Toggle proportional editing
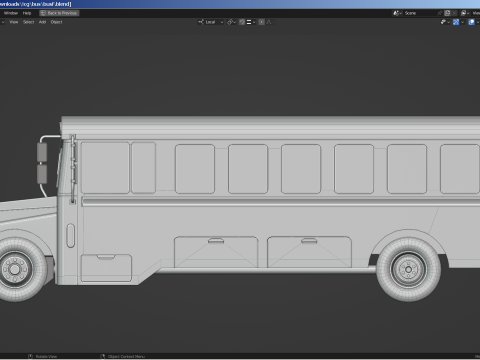The width and height of the screenshot is (480, 360). tap(262, 22)
